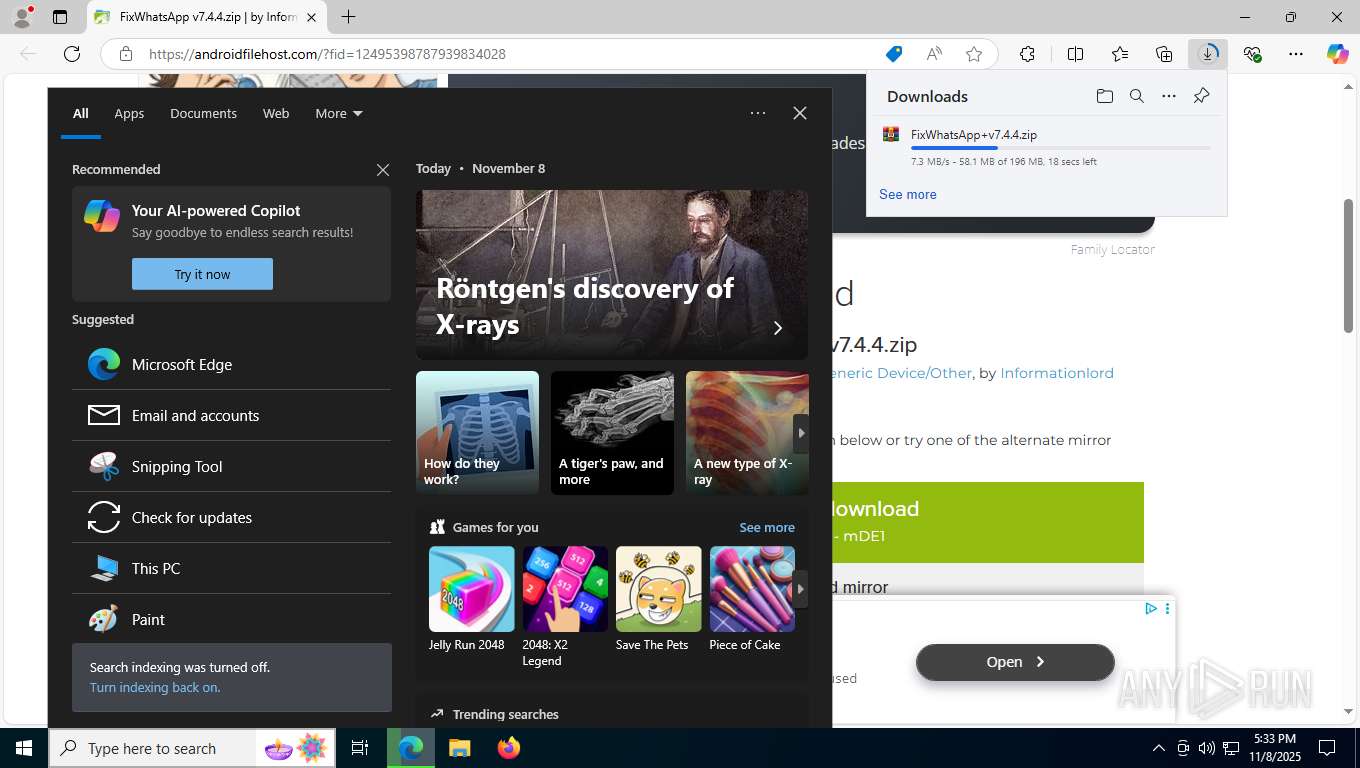
Task: Refresh the current page
Action: point(72,54)
